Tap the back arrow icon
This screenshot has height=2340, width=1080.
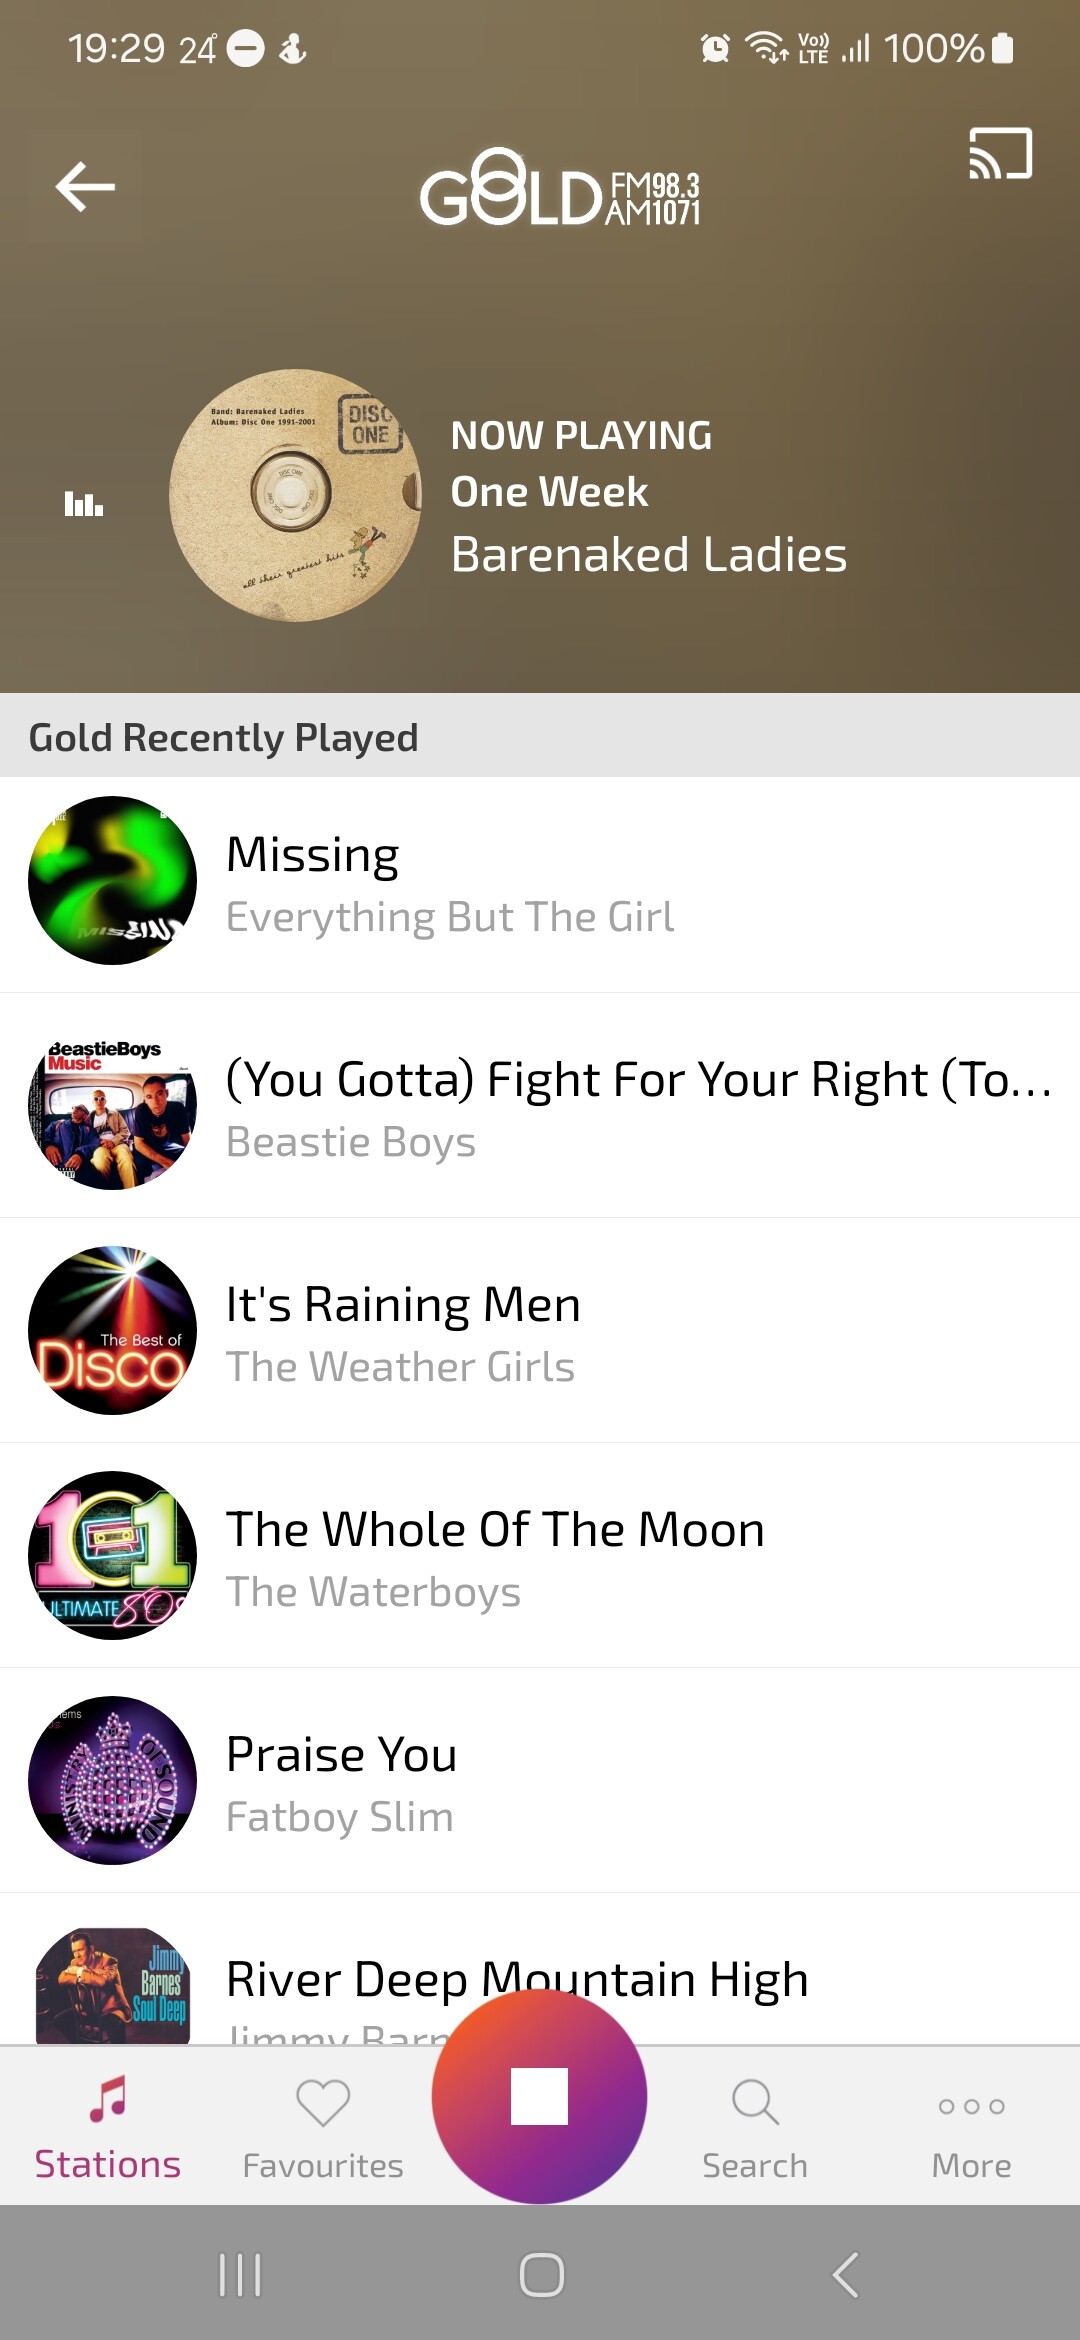(x=85, y=187)
